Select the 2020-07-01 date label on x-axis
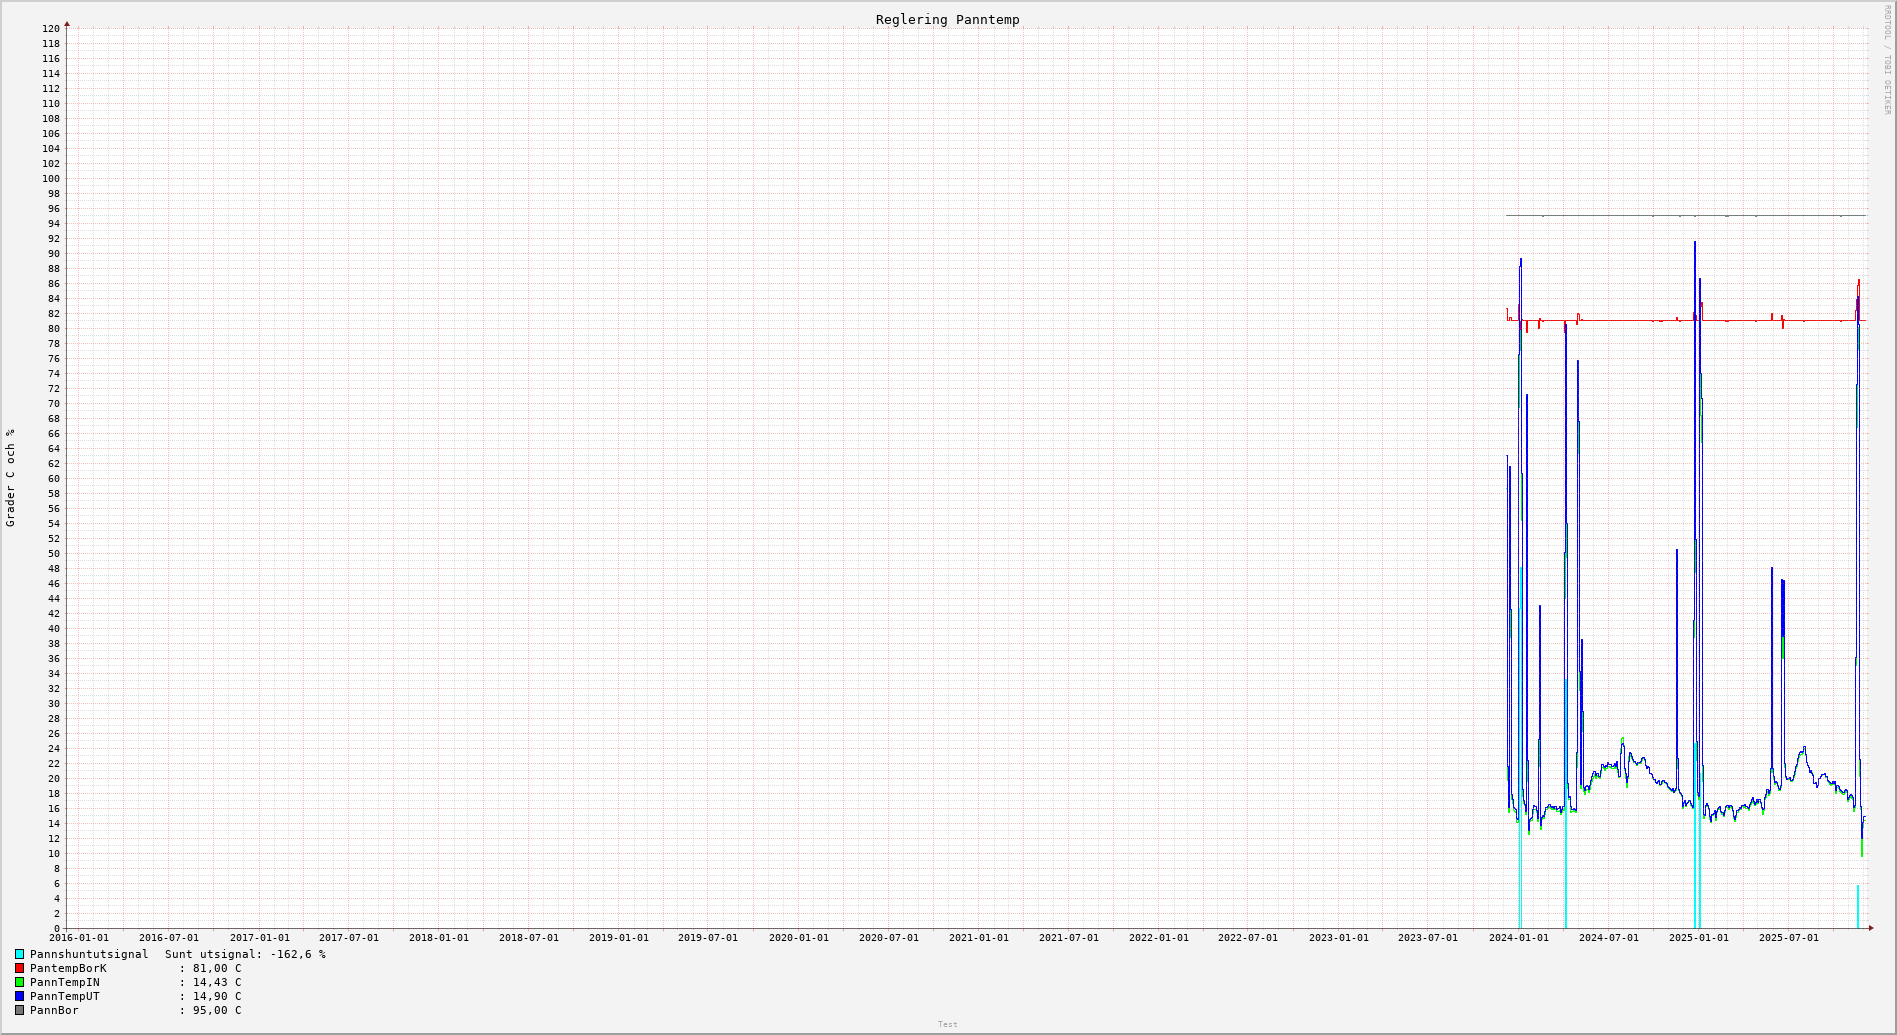The image size is (1897, 1035). pos(888,938)
